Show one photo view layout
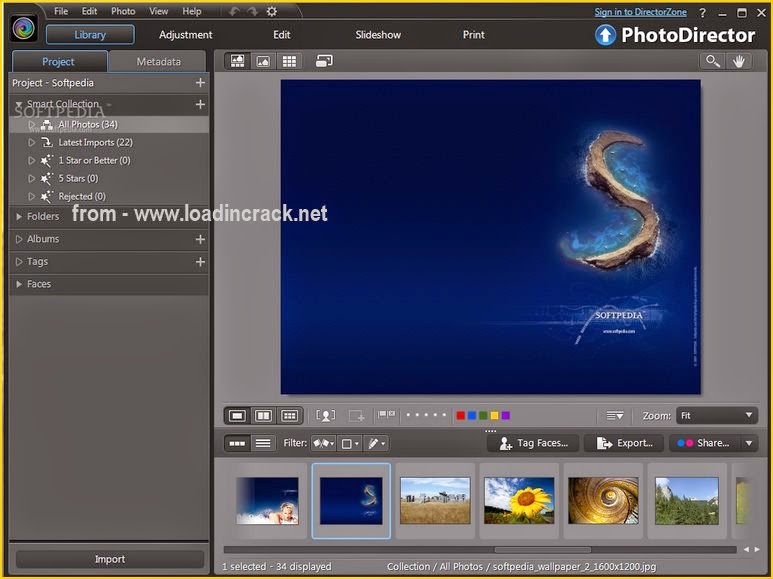773x579 pixels. [237, 416]
